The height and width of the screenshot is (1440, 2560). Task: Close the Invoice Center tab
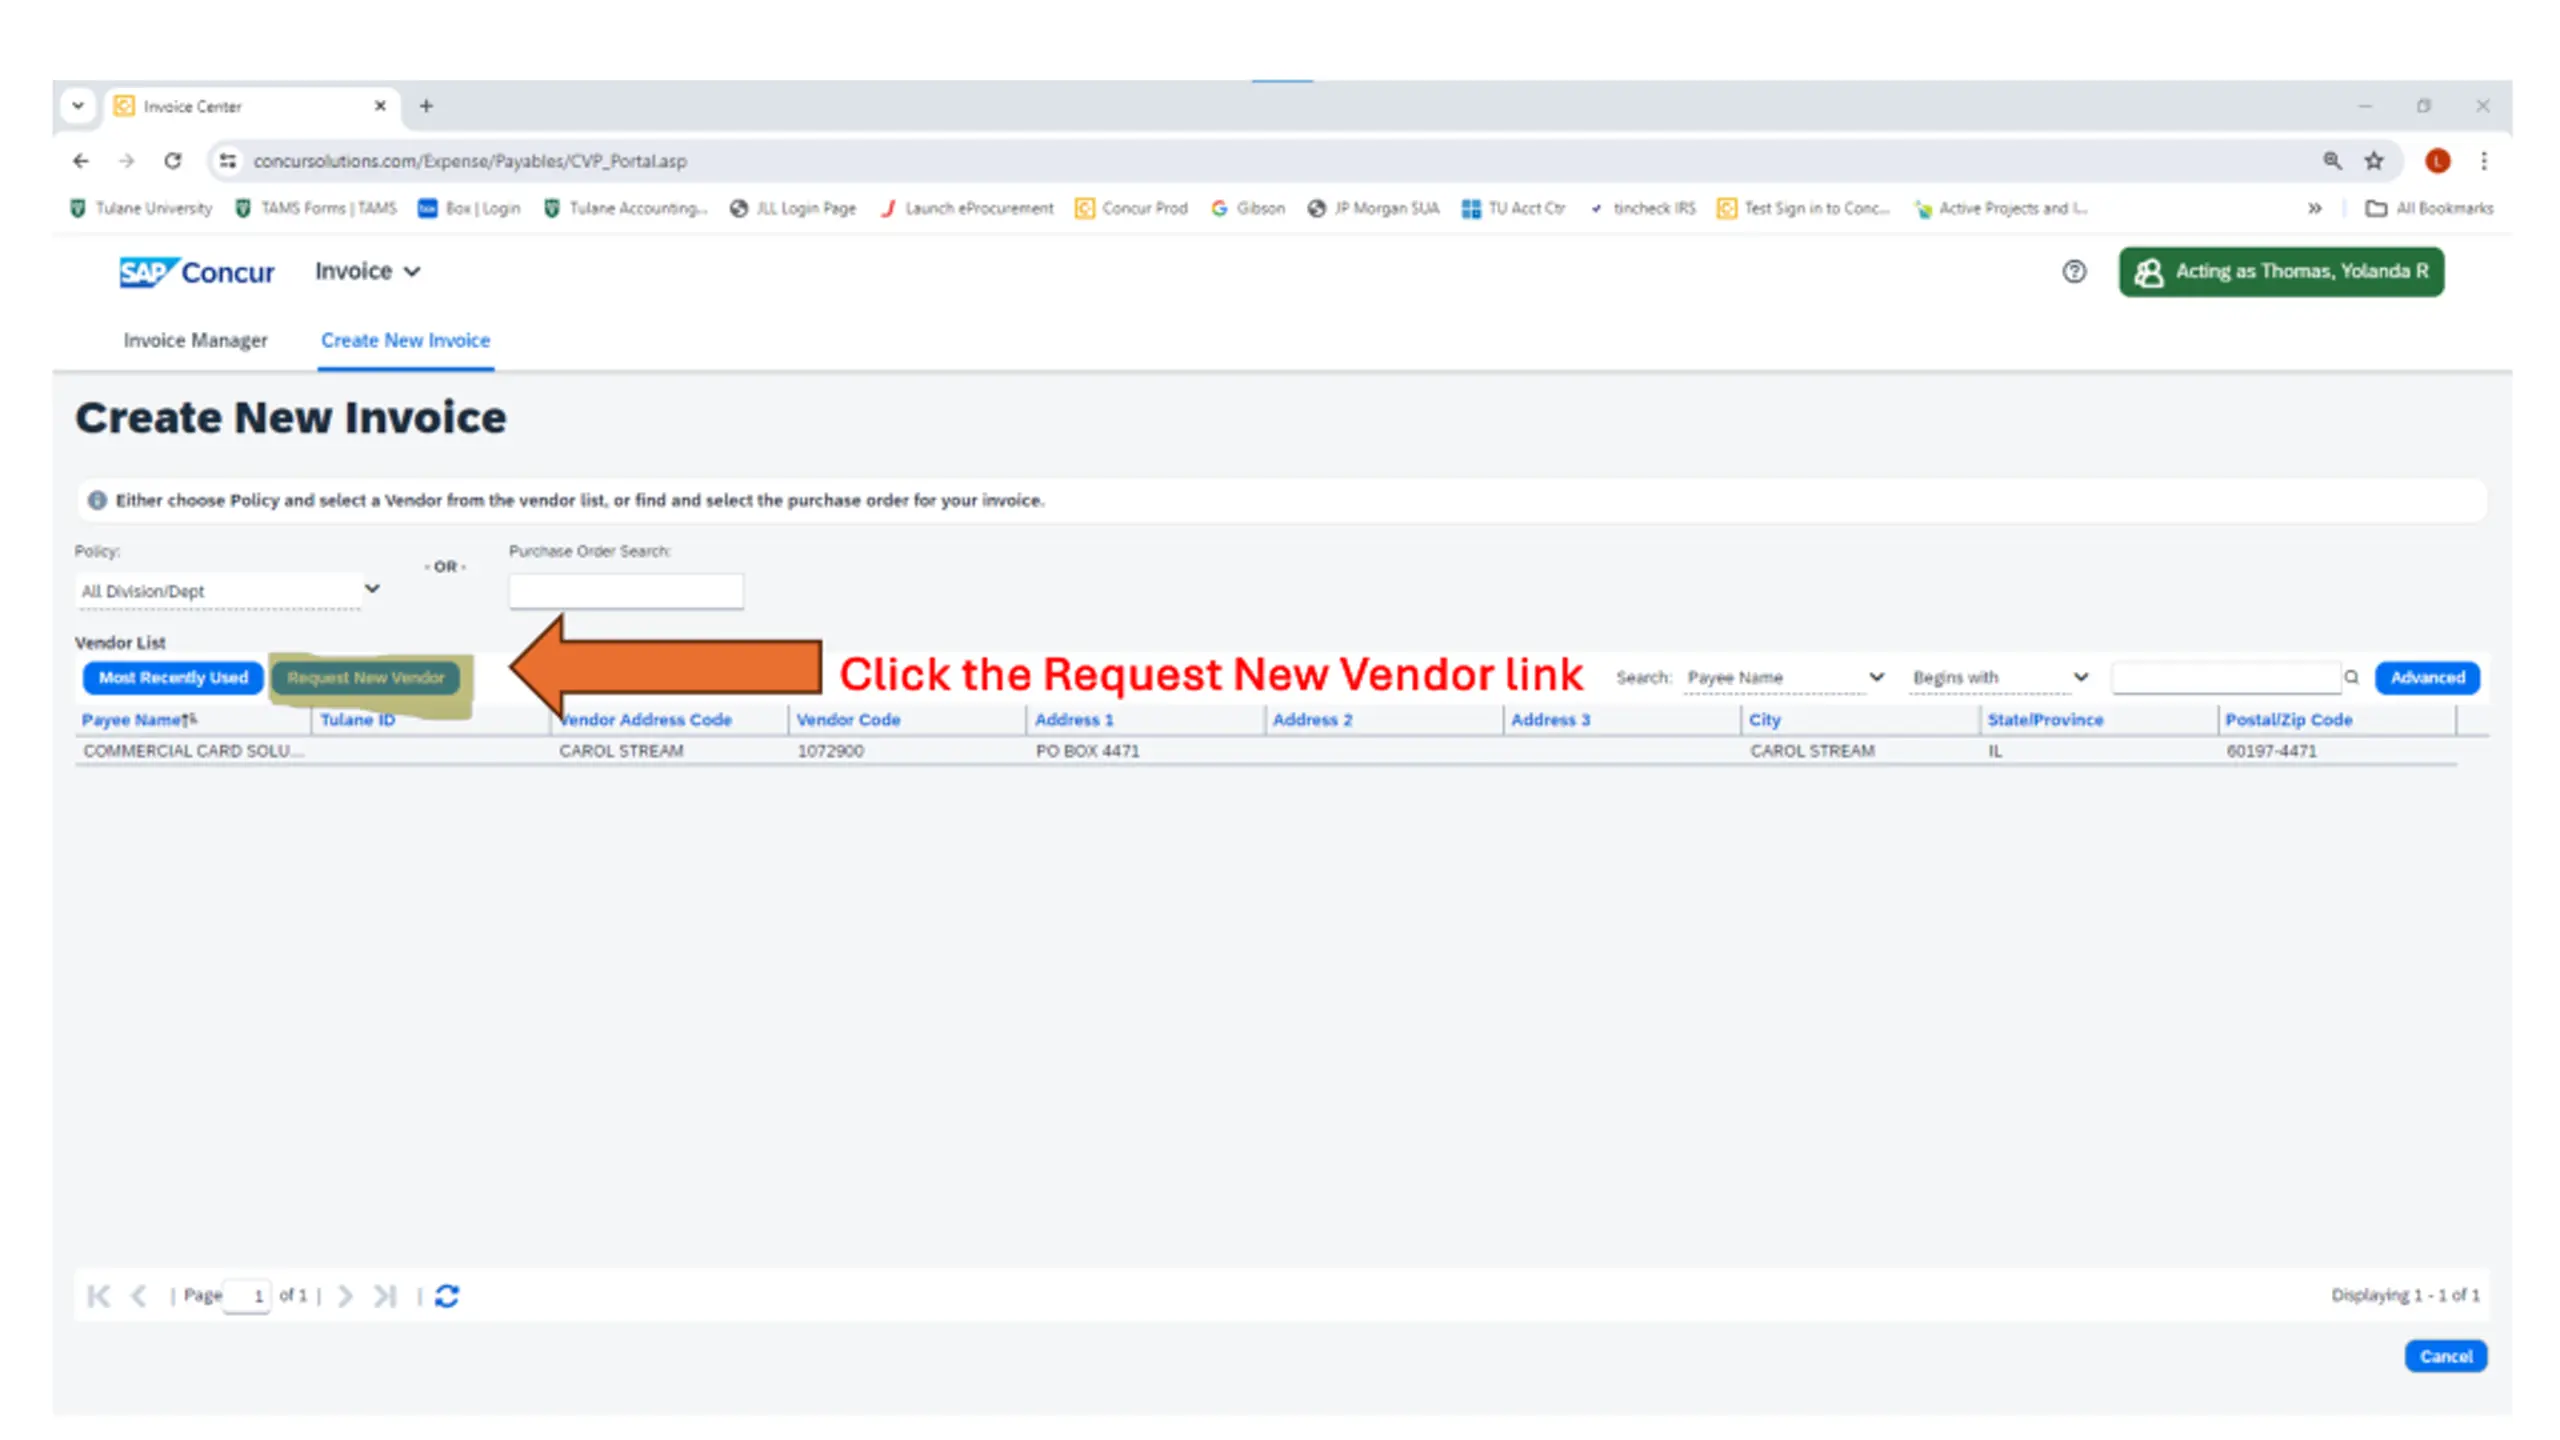click(380, 106)
